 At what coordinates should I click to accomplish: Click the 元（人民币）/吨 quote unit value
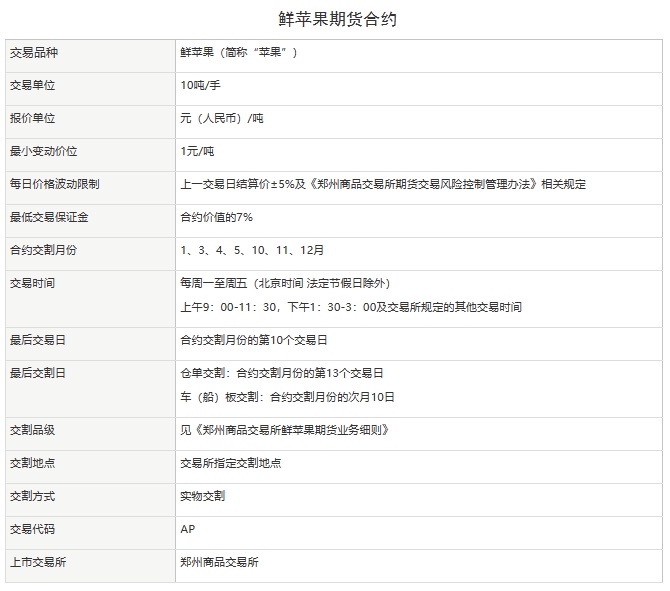[x=221, y=118]
